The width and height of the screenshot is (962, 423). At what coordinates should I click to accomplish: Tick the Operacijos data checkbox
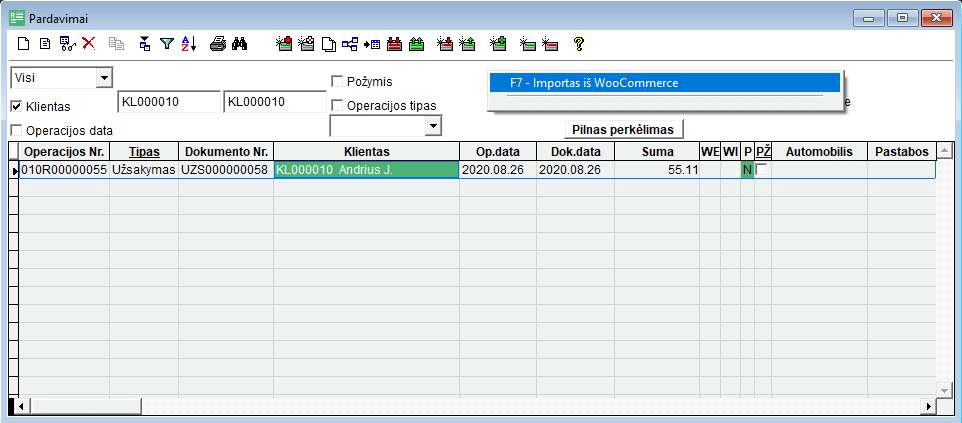pyautogui.click(x=16, y=130)
